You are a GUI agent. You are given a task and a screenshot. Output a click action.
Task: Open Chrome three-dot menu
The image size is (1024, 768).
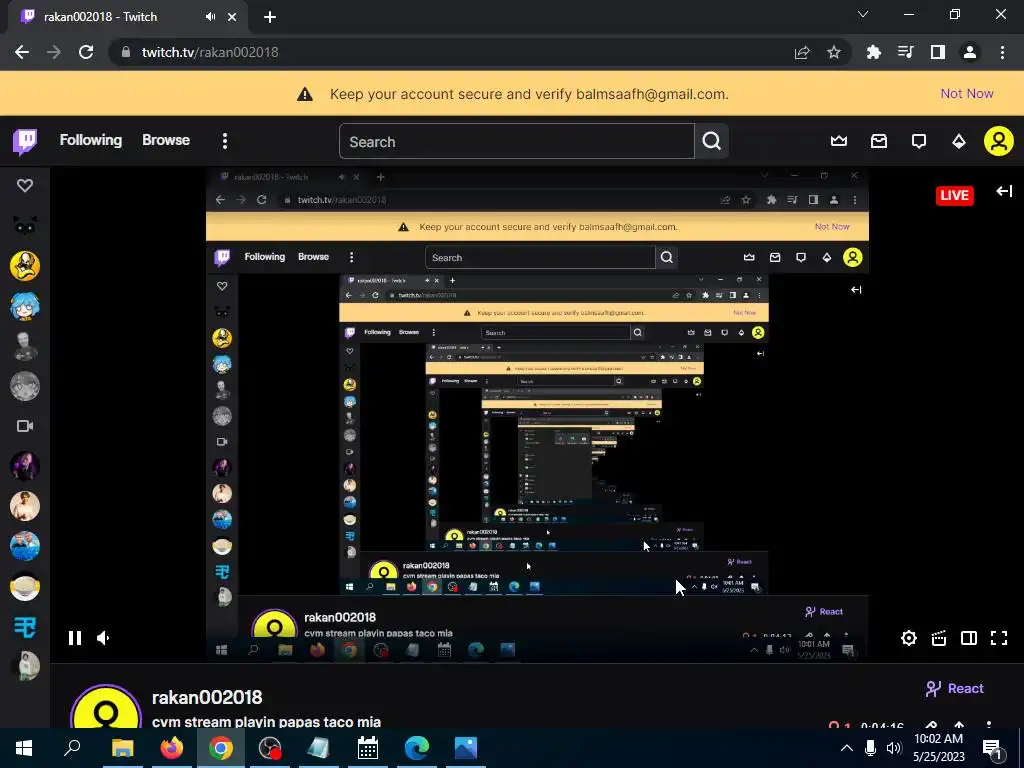1002,52
